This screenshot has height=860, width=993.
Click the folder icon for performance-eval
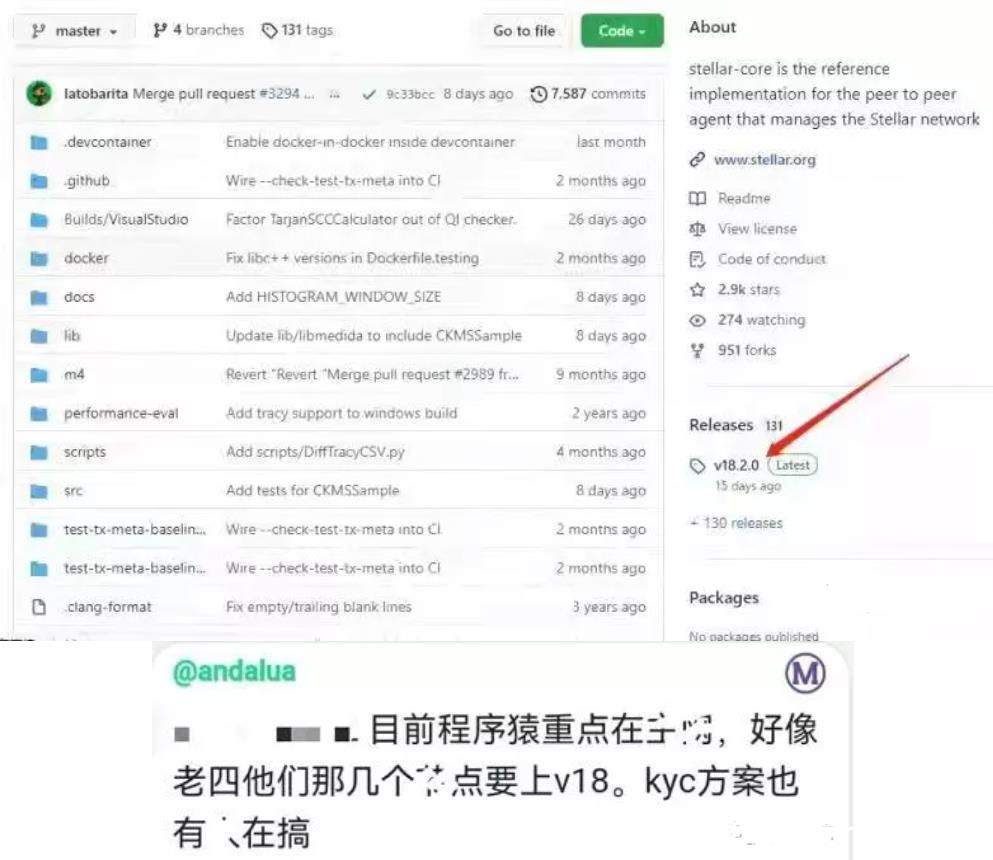(x=39, y=414)
